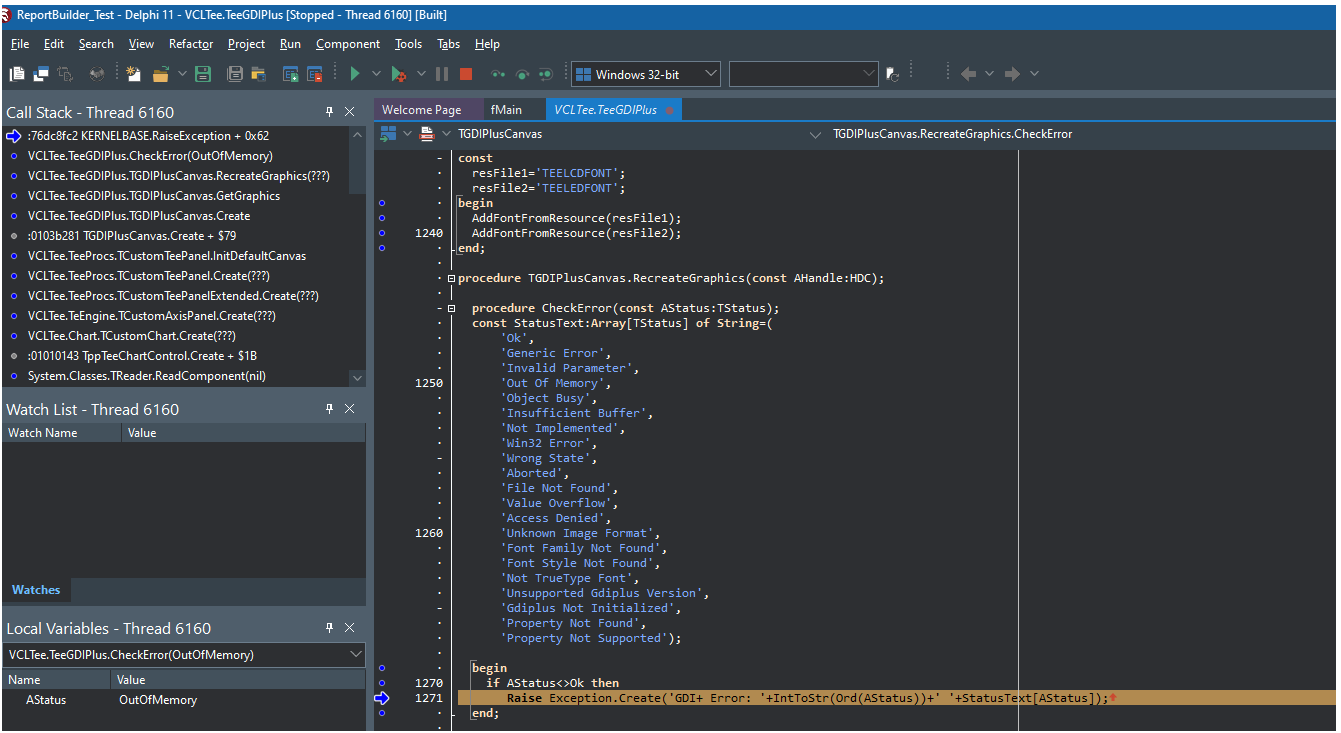Click scroll-down arrow of Call Stack scrollbar

[358, 378]
